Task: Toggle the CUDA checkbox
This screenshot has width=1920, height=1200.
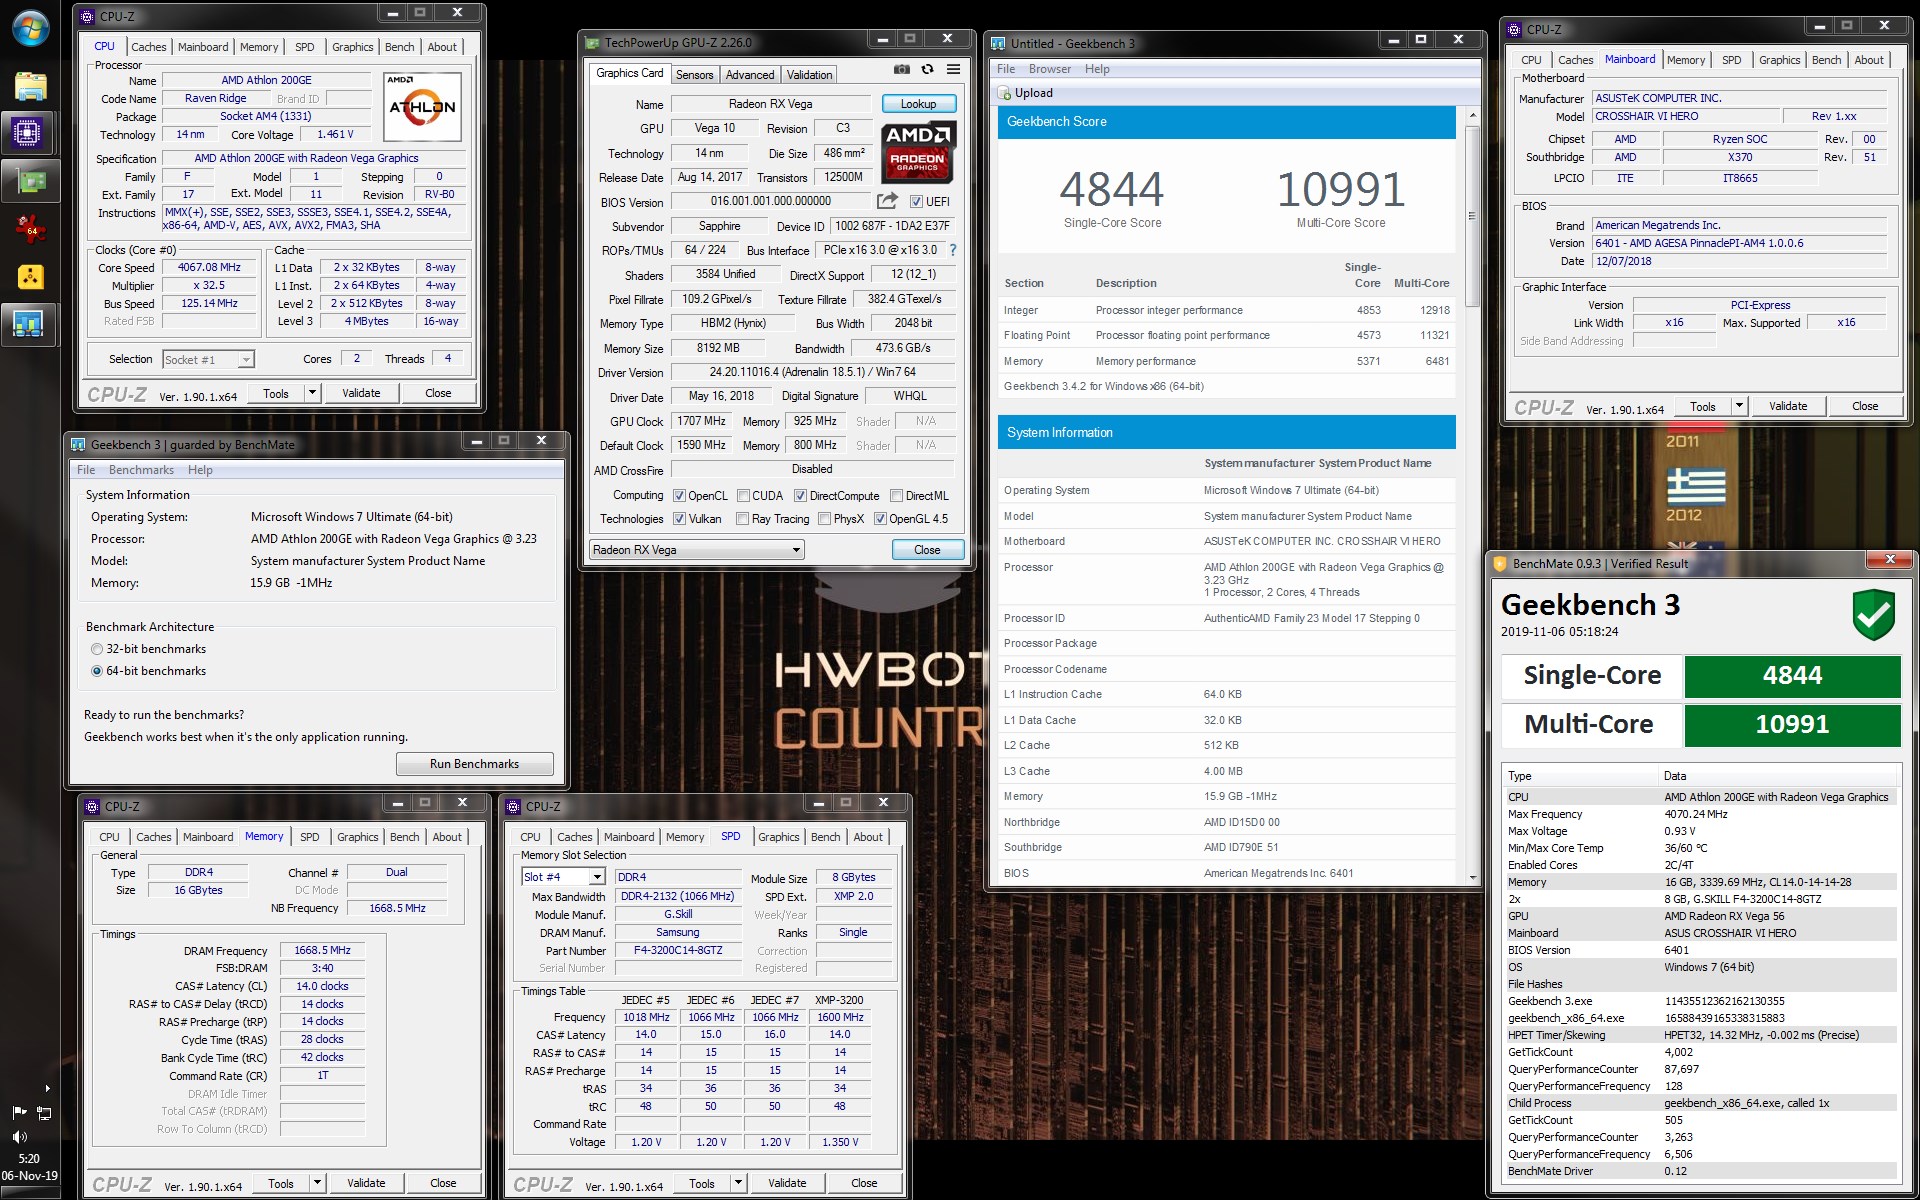Action: (x=743, y=496)
